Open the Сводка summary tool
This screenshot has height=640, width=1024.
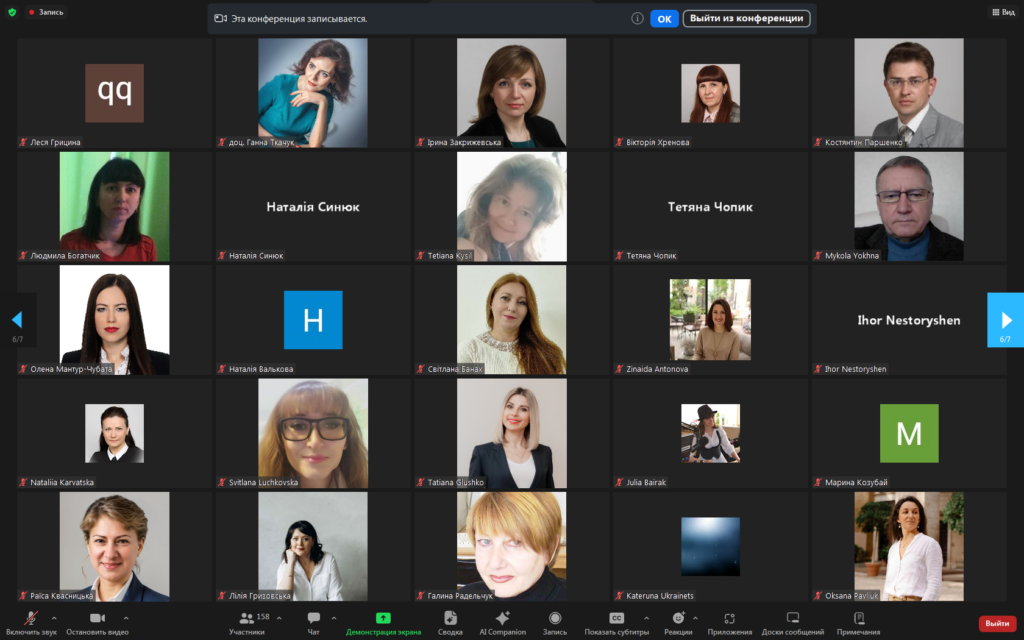(x=450, y=619)
